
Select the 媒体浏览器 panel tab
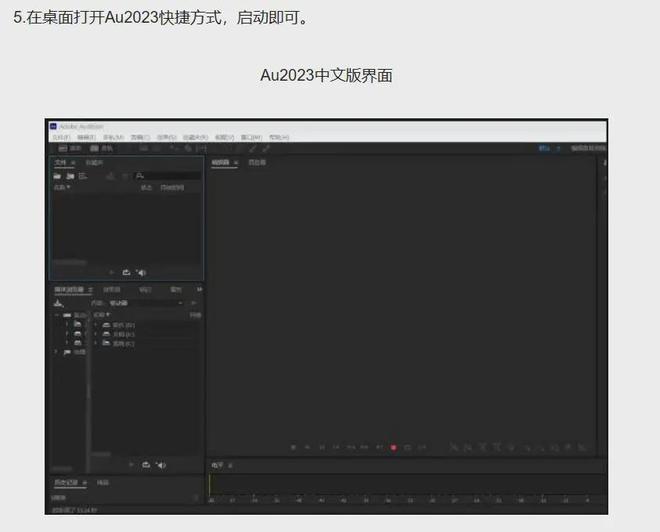coord(69,290)
